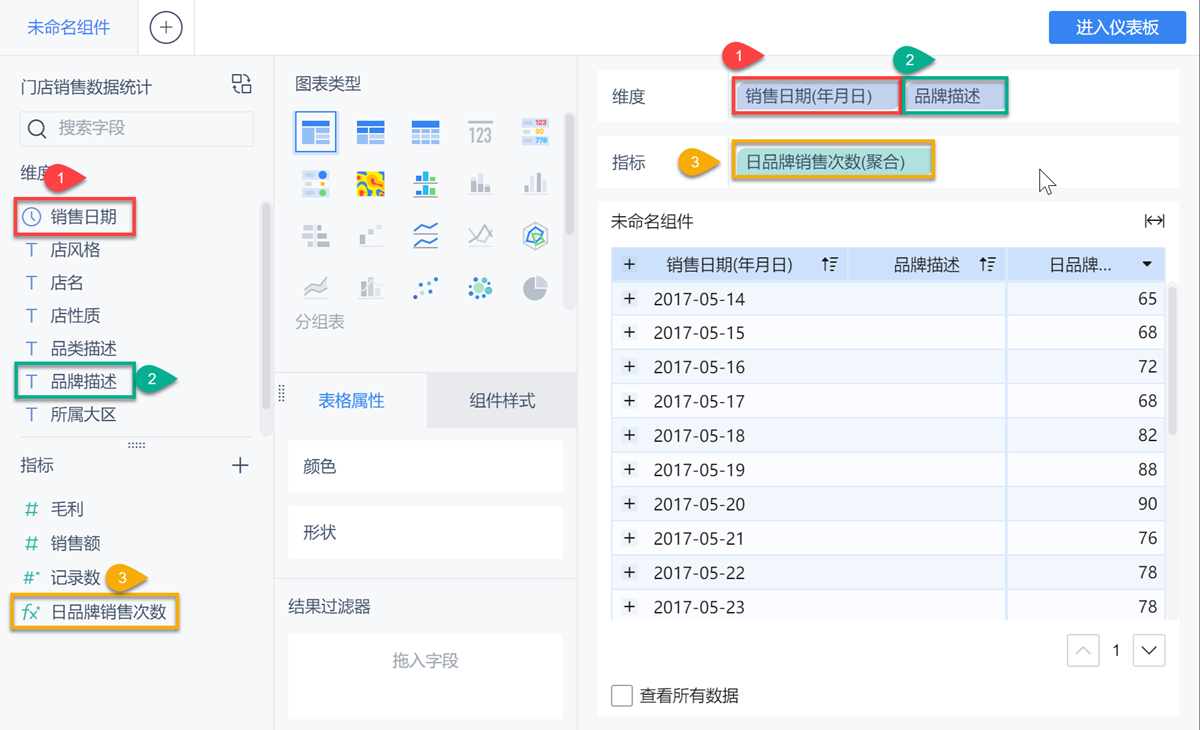Screen dimensions: 1200x730
Task: Click the 销售日期(年月日) dimension pill
Action: (x=816, y=96)
